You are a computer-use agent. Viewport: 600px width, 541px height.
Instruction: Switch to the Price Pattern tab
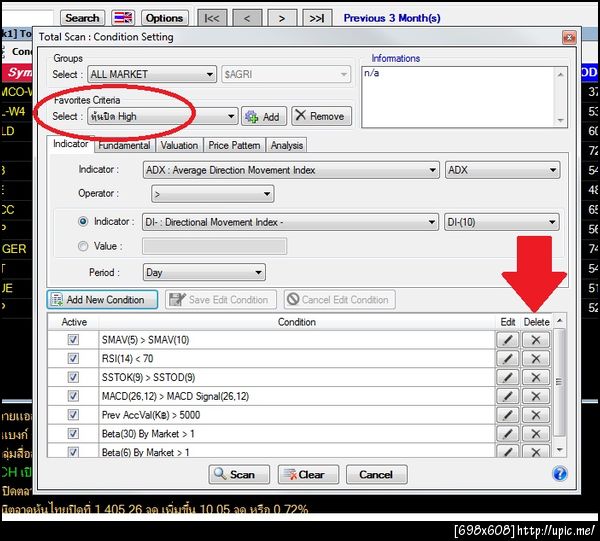click(x=234, y=145)
